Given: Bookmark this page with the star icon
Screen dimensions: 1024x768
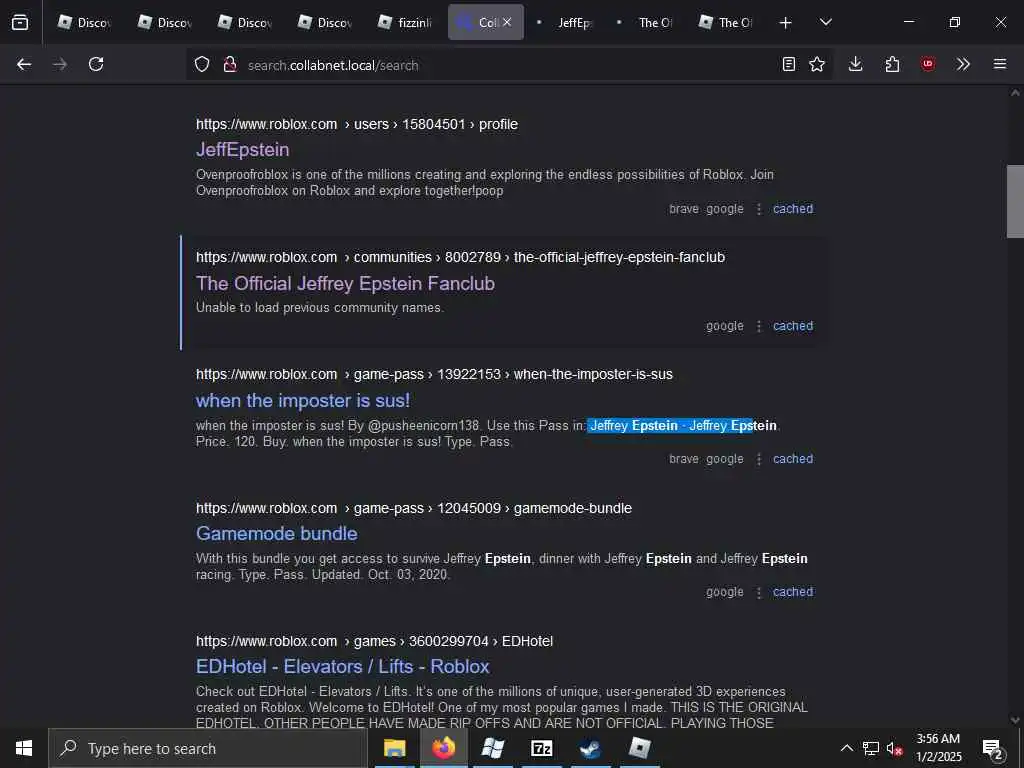Looking at the screenshot, I should tap(817, 64).
